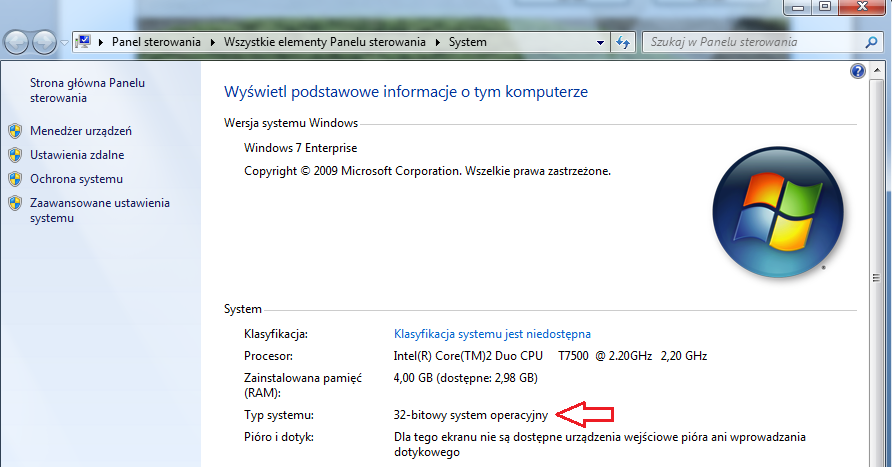Click the Pióro i dotyk: label
The image size is (892, 467).
tap(279, 437)
